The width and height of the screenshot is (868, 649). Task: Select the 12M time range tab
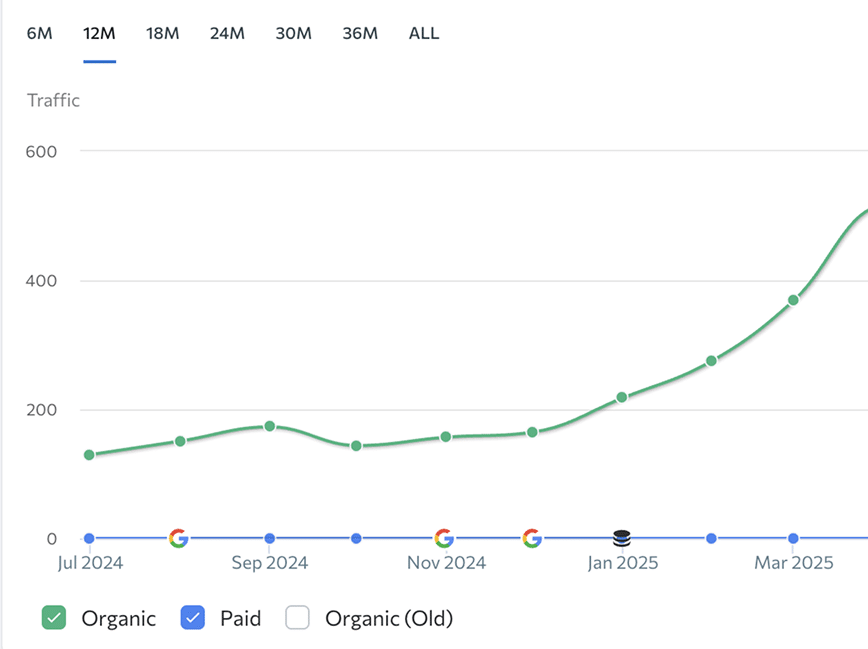(99, 33)
